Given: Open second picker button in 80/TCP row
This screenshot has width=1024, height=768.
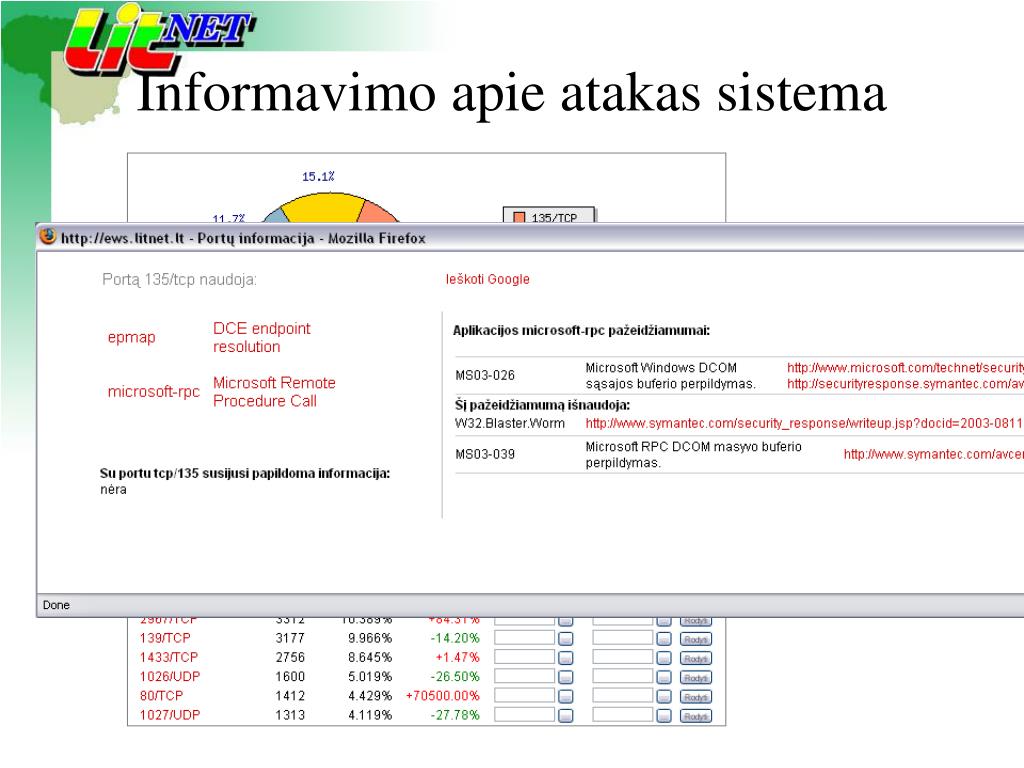Looking at the screenshot, I should click(664, 697).
